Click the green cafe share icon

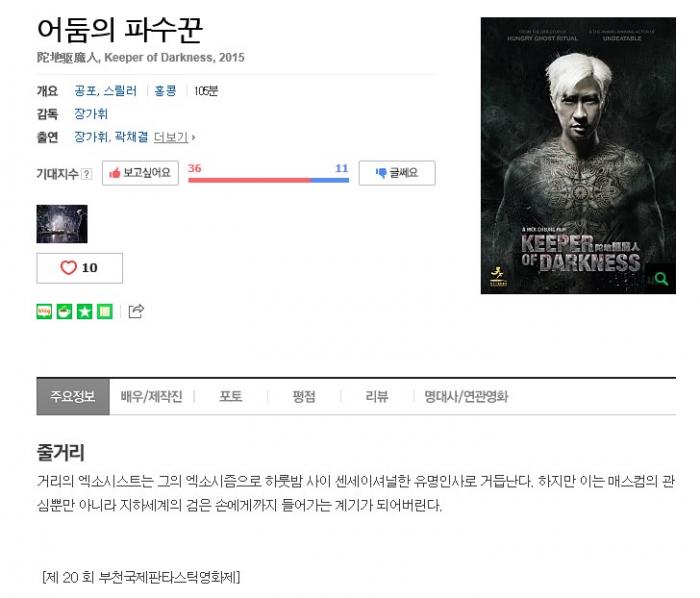click(x=64, y=311)
